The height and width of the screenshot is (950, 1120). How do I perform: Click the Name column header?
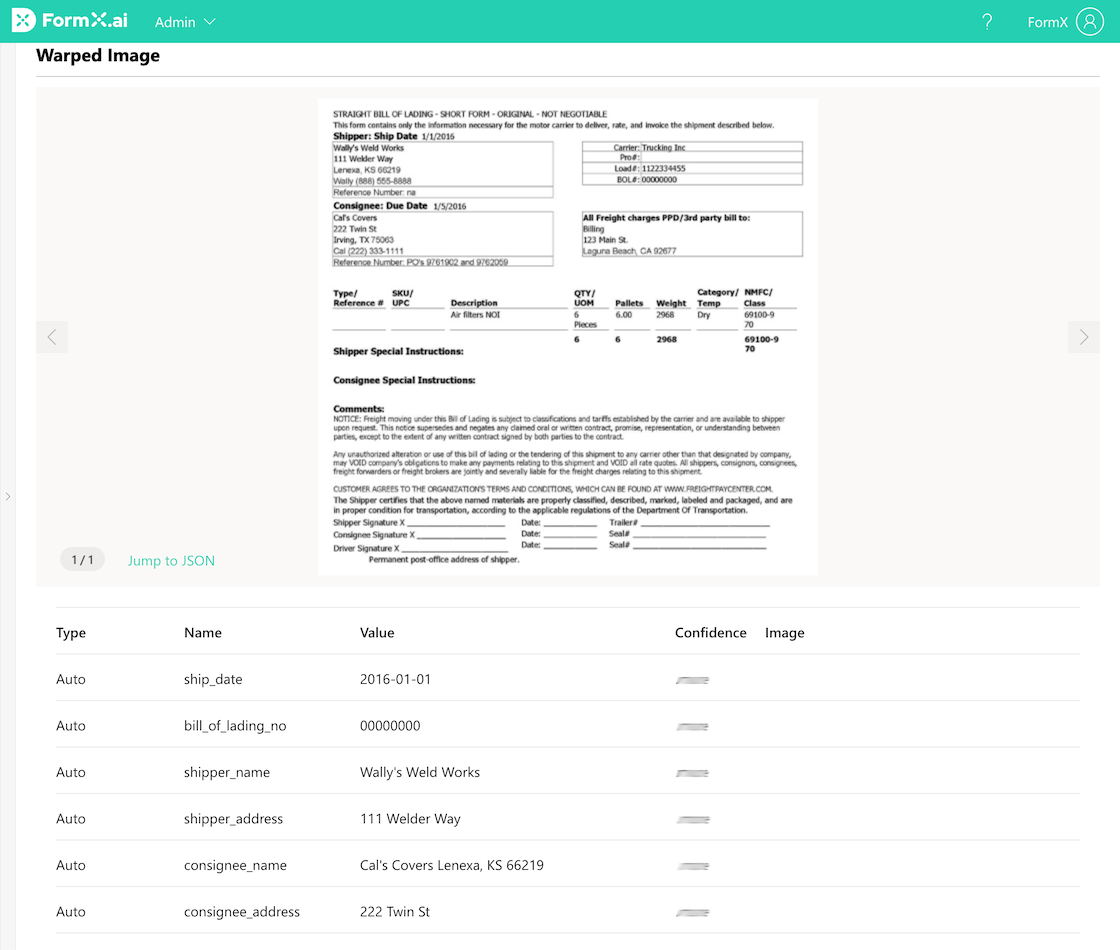(203, 633)
